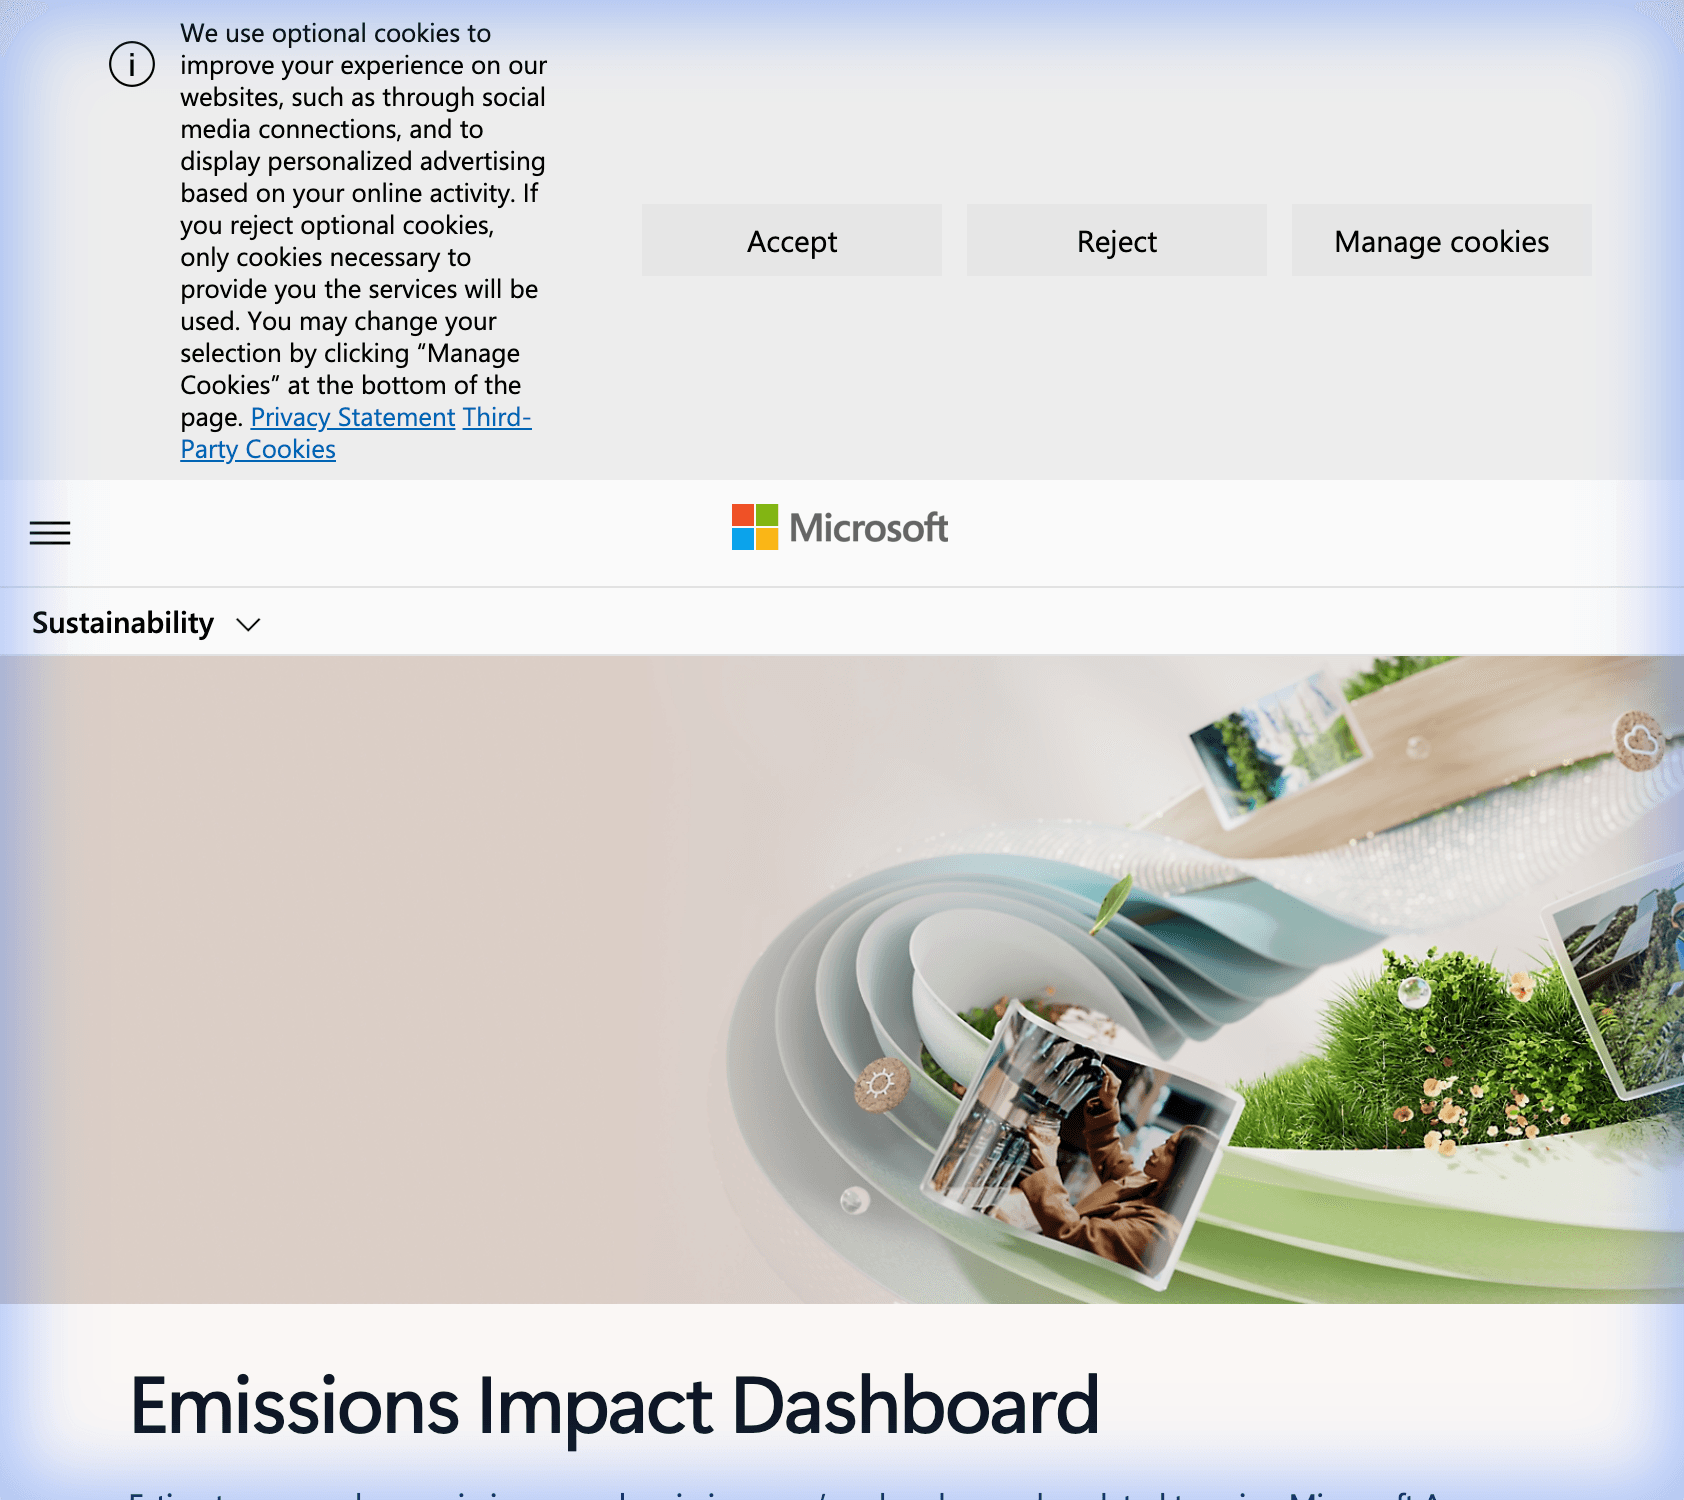Image resolution: width=1684 pixels, height=1500 pixels.
Task: Accept all optional cookies
Action: tap(790, 240)
